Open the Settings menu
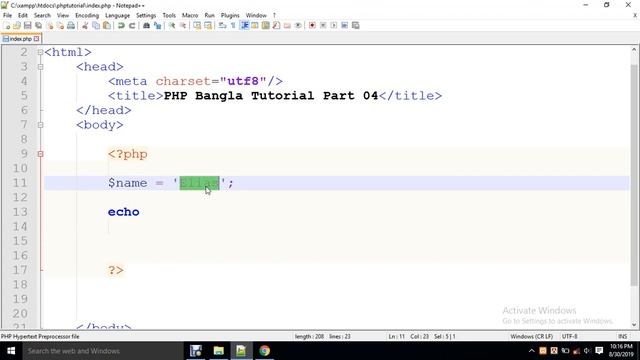Viewport: 640px width, 360px height. click(x=146, y=15)
